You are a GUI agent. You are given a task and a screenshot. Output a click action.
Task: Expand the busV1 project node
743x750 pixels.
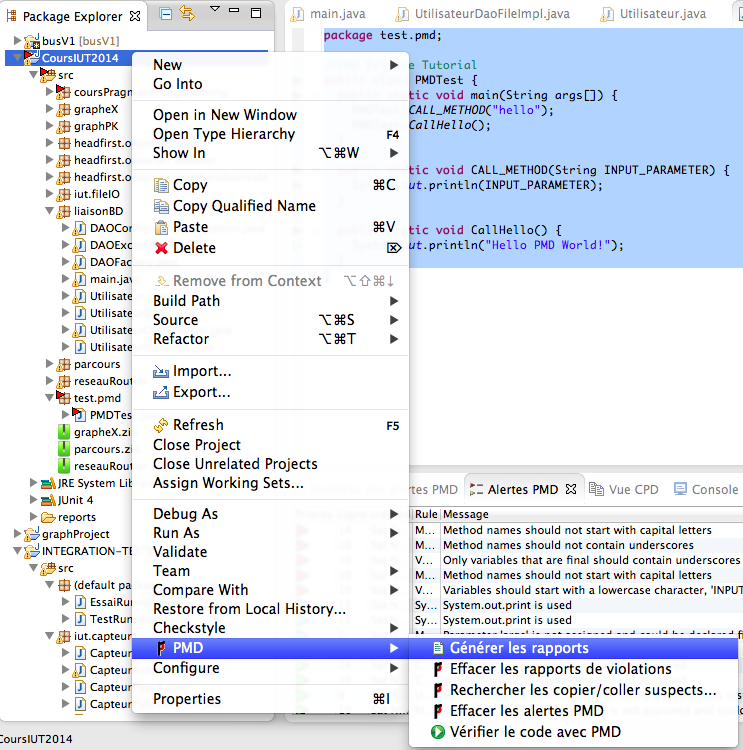coord(19,41)
